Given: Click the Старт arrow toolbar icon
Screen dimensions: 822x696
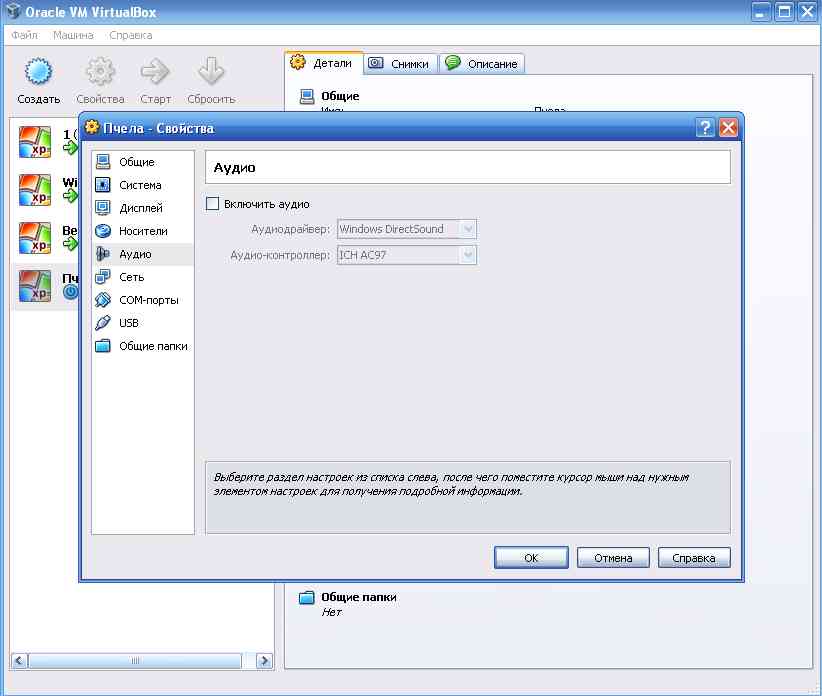Looking at the screenshot, I should pyautogui.click(x=155, y=71).
